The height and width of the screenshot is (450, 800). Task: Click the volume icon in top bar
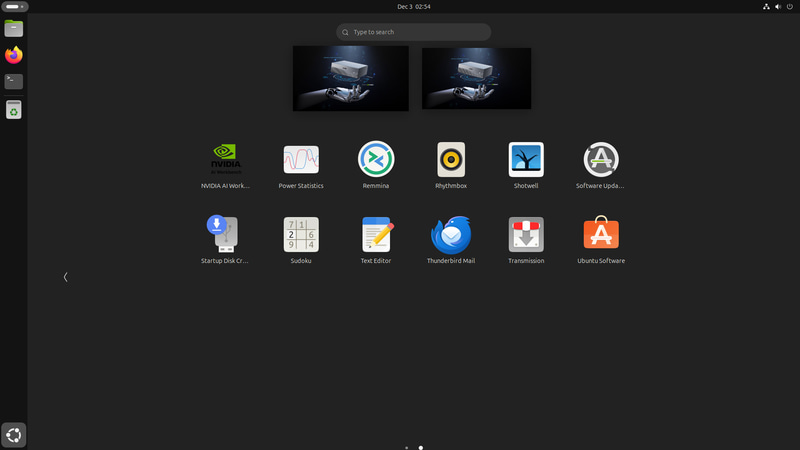coord(778,7)
